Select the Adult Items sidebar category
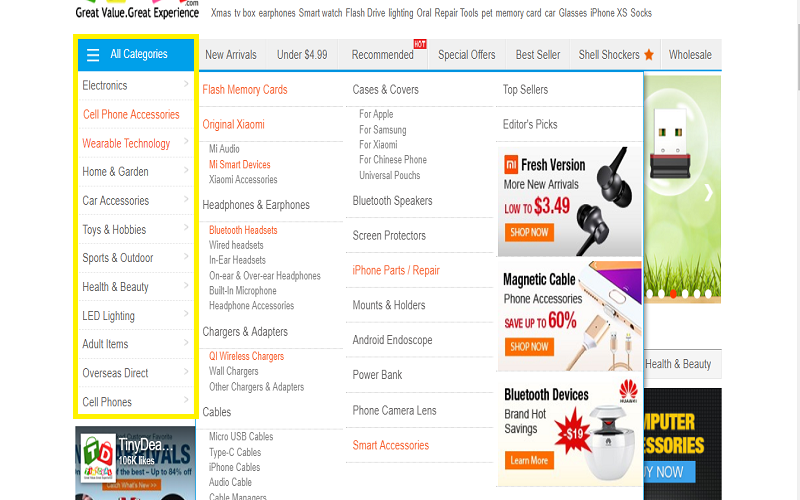The width and height of the screenshot is (800, 500). (105, 344)
